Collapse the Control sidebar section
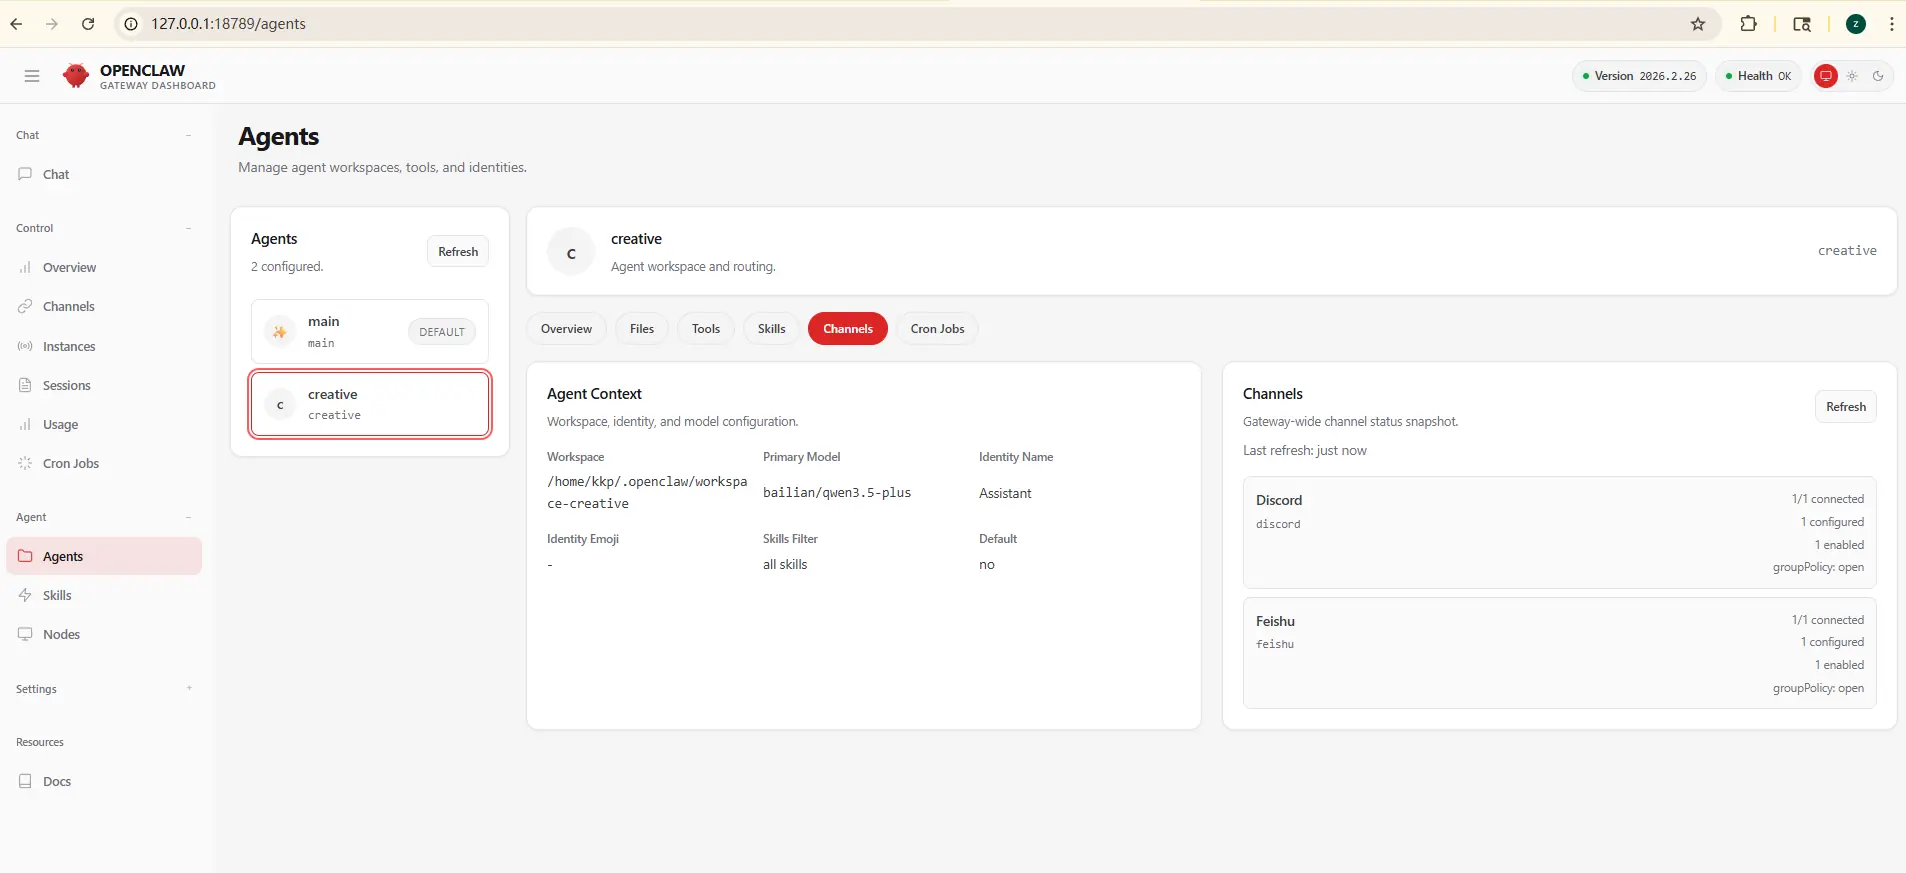Screen dimensions: 1906x873 (188, 228)
